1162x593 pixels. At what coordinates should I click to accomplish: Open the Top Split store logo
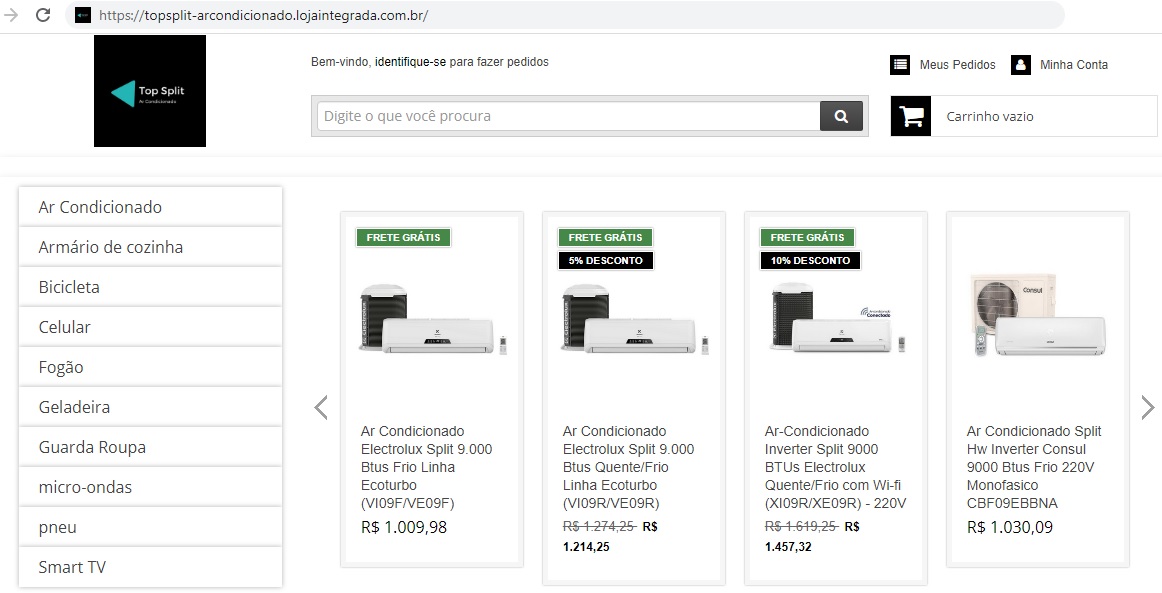[150, 90]
